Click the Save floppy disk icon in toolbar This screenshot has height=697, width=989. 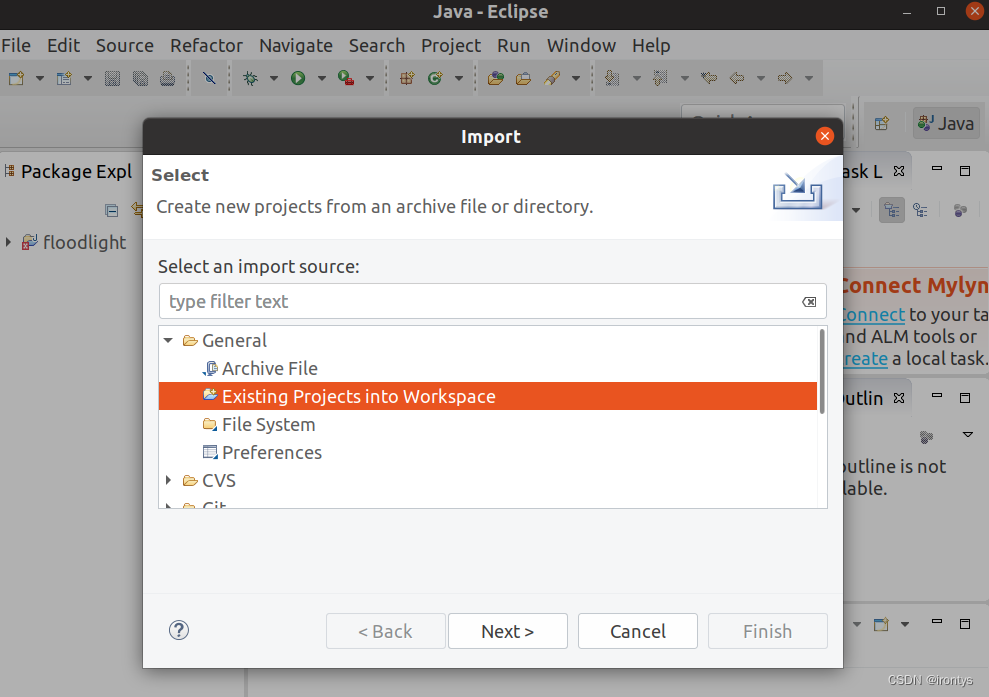point(112,78)
